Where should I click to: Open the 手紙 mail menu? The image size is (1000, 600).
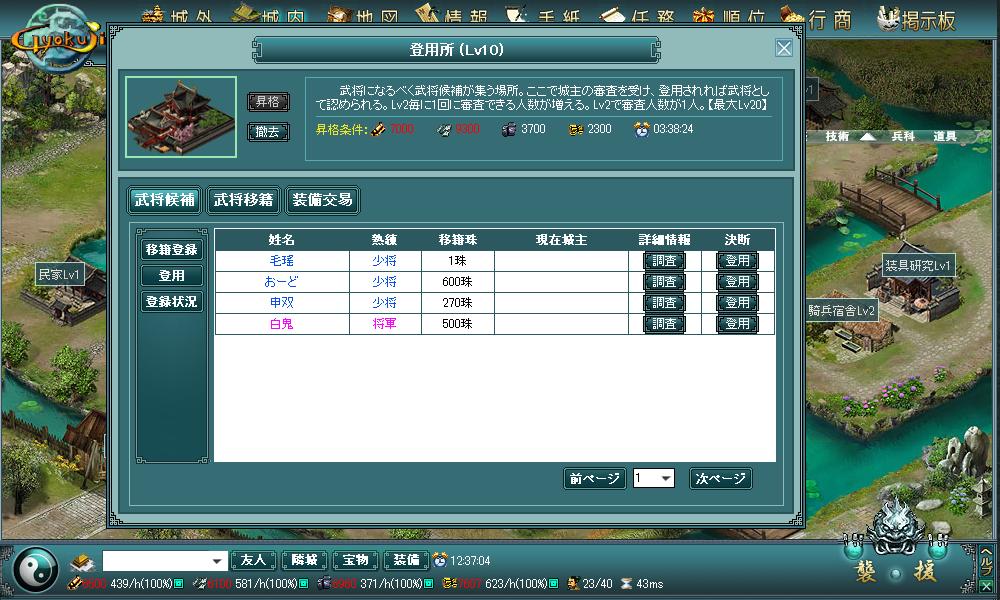543,14
